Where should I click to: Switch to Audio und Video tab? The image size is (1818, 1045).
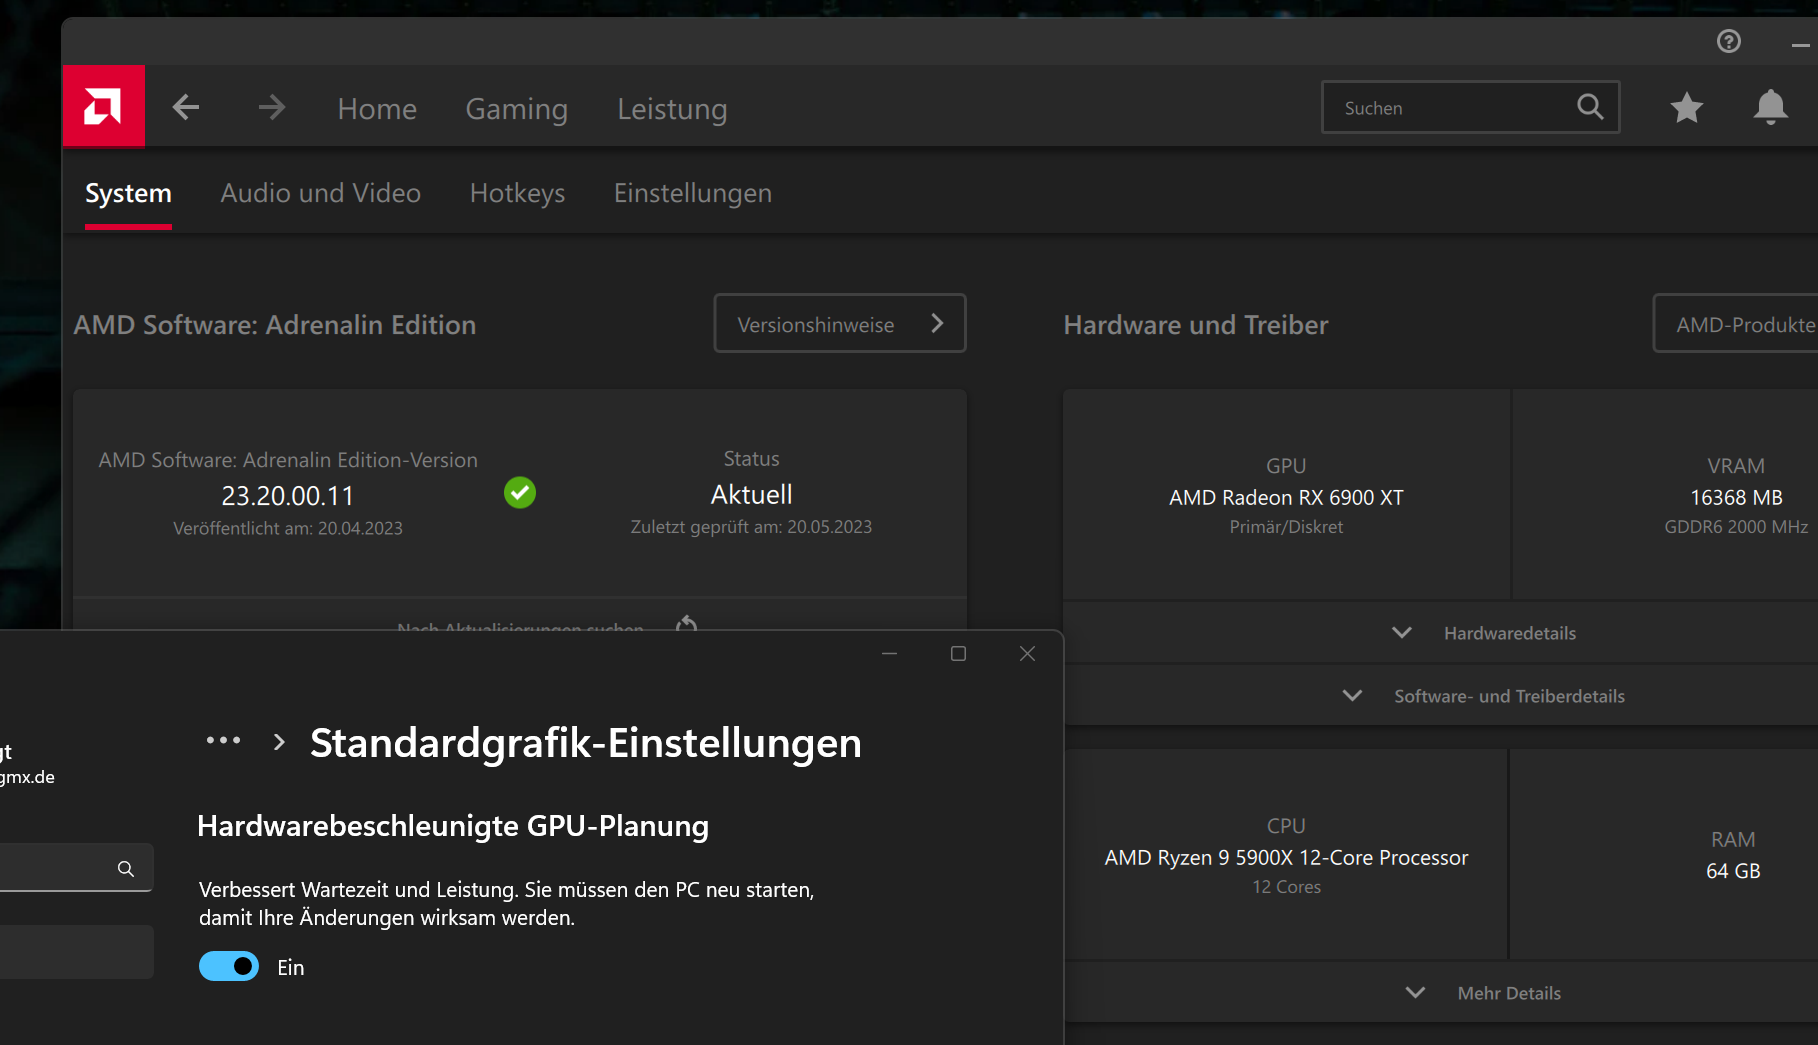(321, 193)
